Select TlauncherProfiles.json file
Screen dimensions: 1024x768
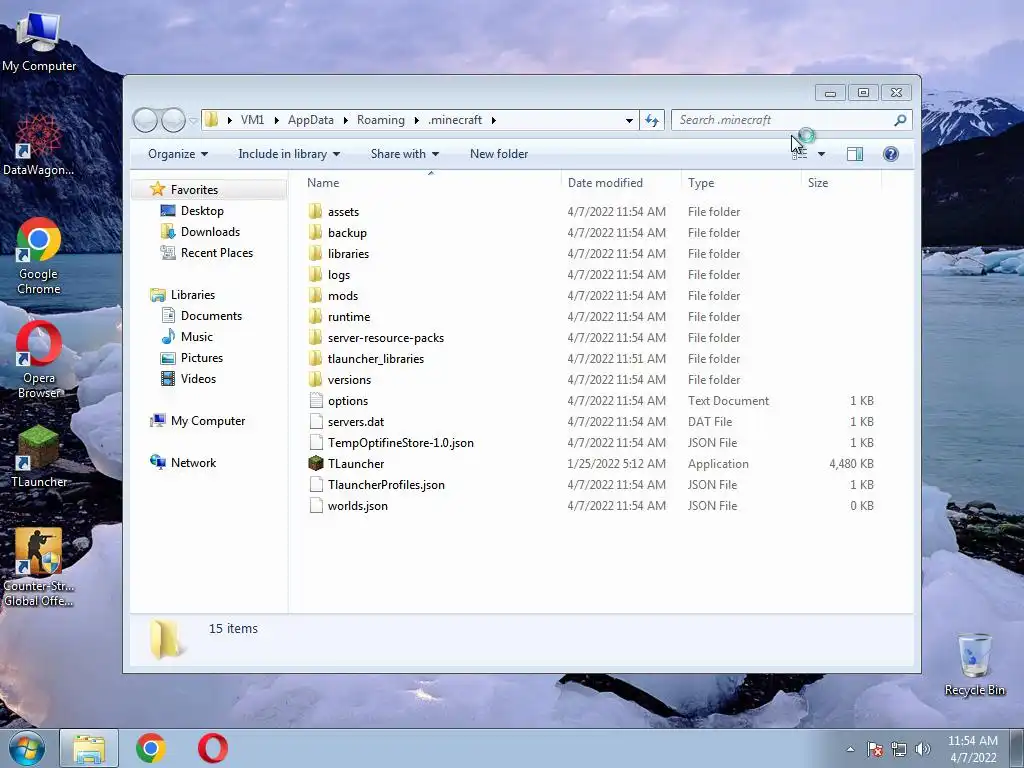386,485
